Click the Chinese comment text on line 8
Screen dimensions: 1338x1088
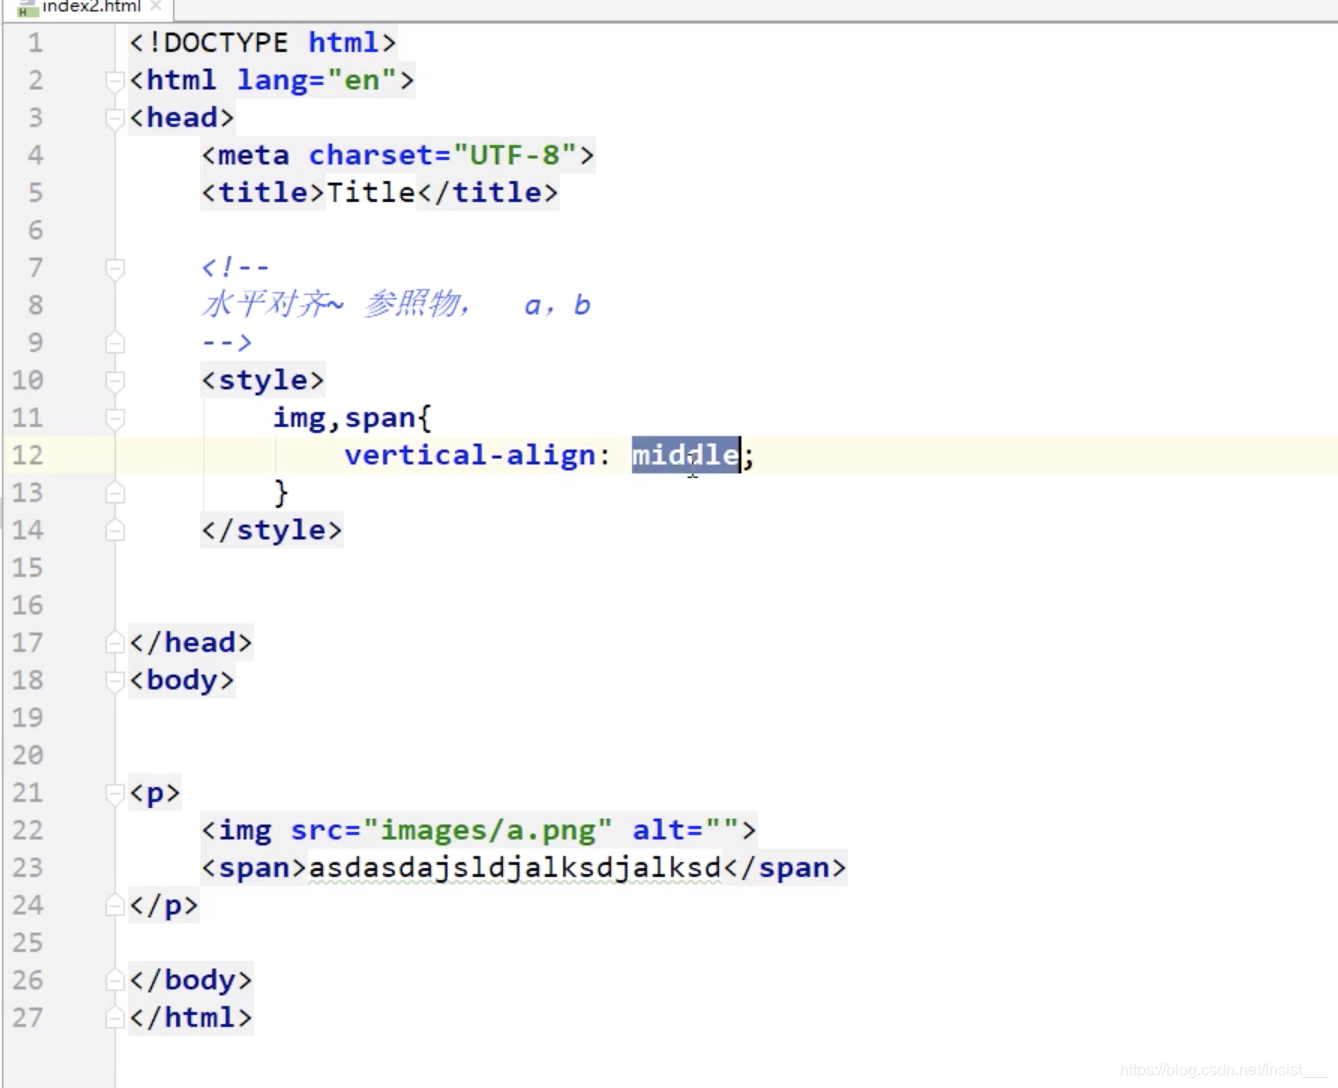pyautogui.click(x=396, y=304)
